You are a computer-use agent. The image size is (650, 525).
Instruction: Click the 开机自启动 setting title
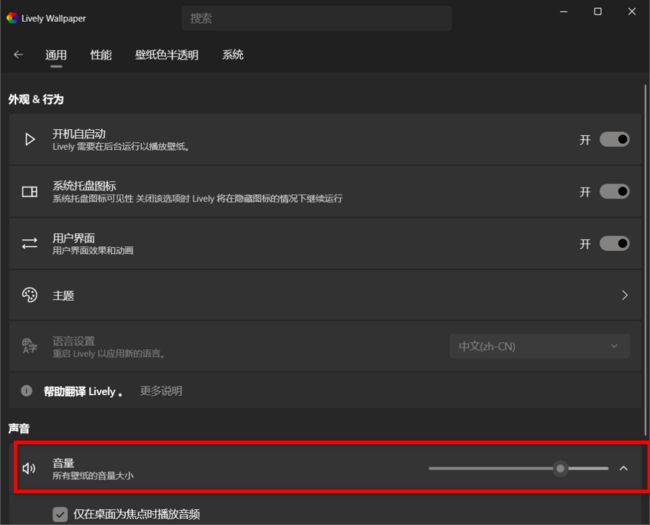click(79, 134)
